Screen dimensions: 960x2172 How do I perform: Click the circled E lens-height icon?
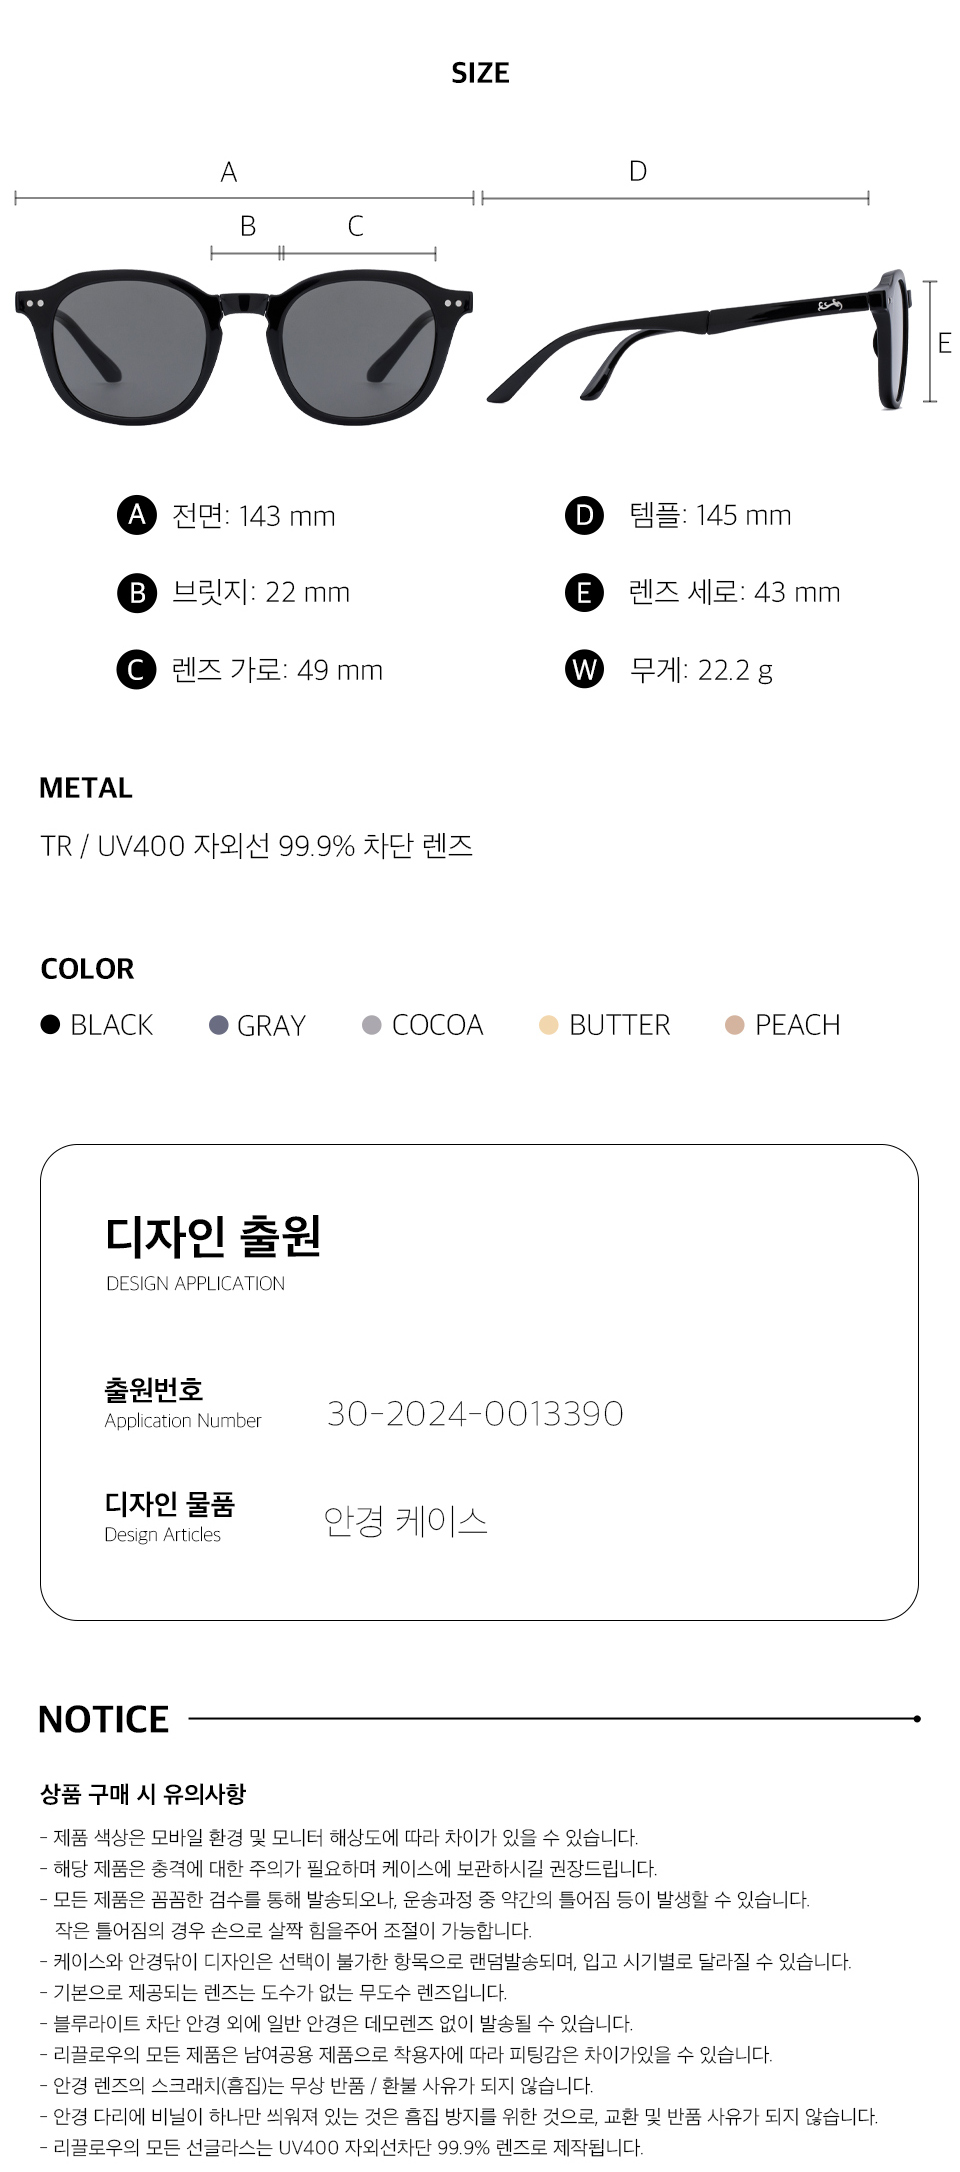point(584,593)
